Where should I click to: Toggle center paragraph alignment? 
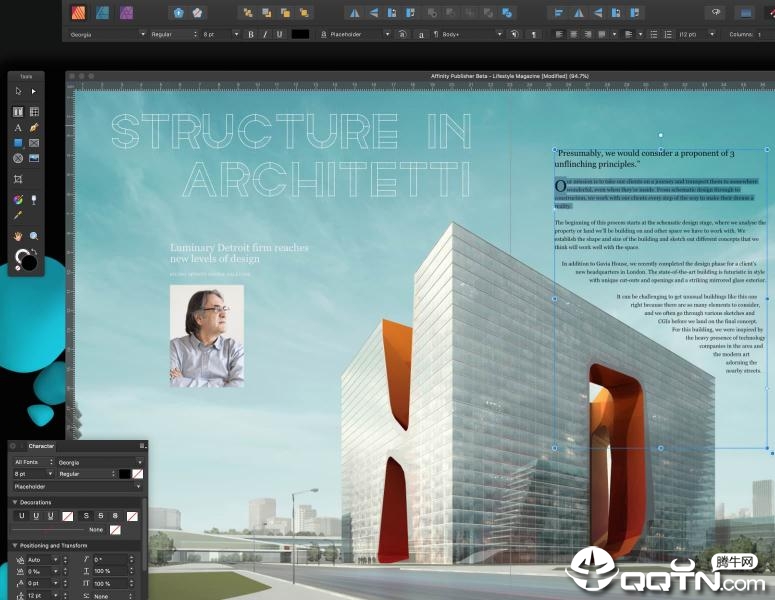[573, 34]
